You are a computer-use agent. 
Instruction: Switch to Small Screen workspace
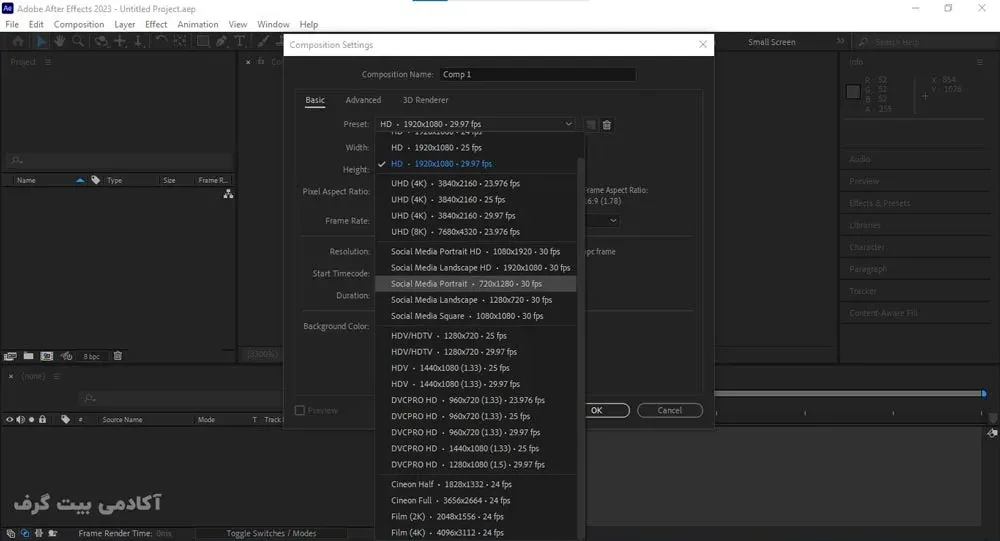pos(772,42)
